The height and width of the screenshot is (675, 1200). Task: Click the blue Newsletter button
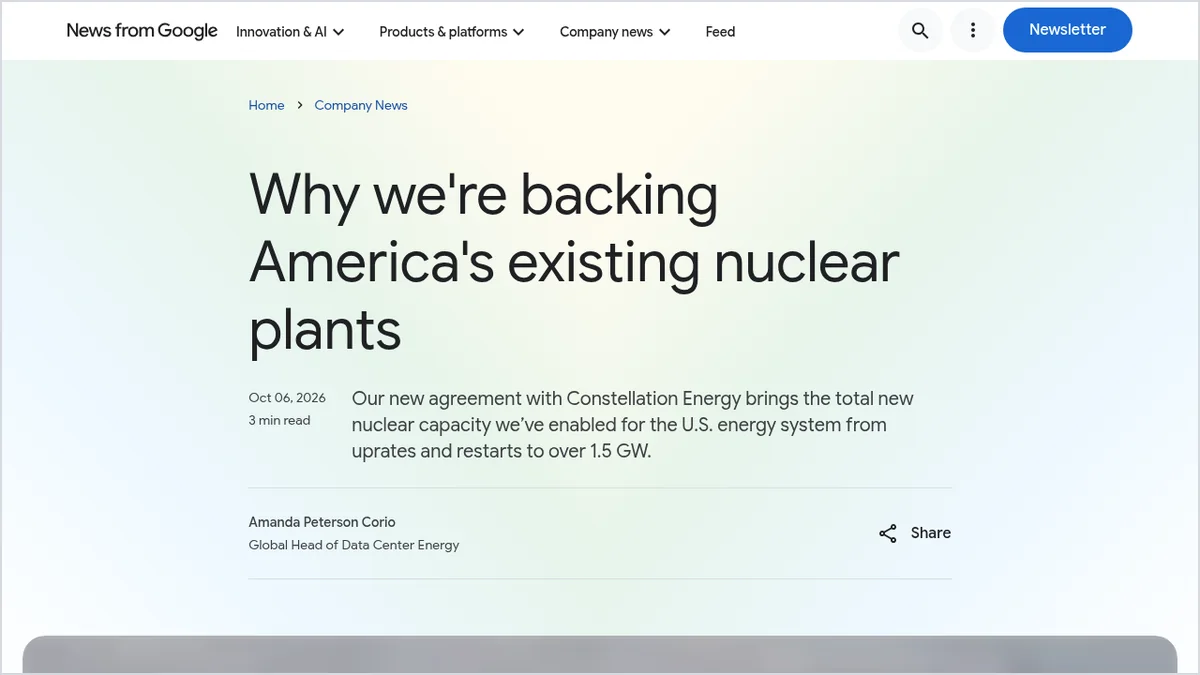[x=1067, y=30]
